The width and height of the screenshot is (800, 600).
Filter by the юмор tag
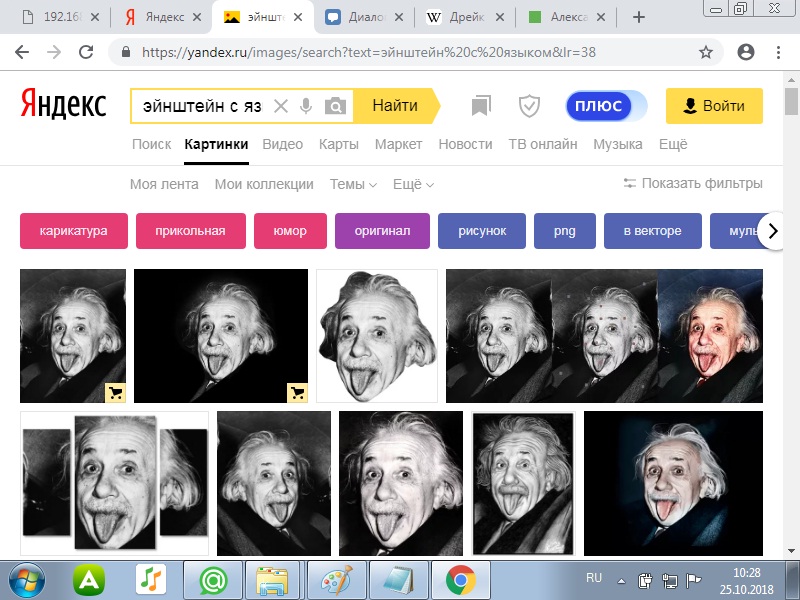[290, 231]
